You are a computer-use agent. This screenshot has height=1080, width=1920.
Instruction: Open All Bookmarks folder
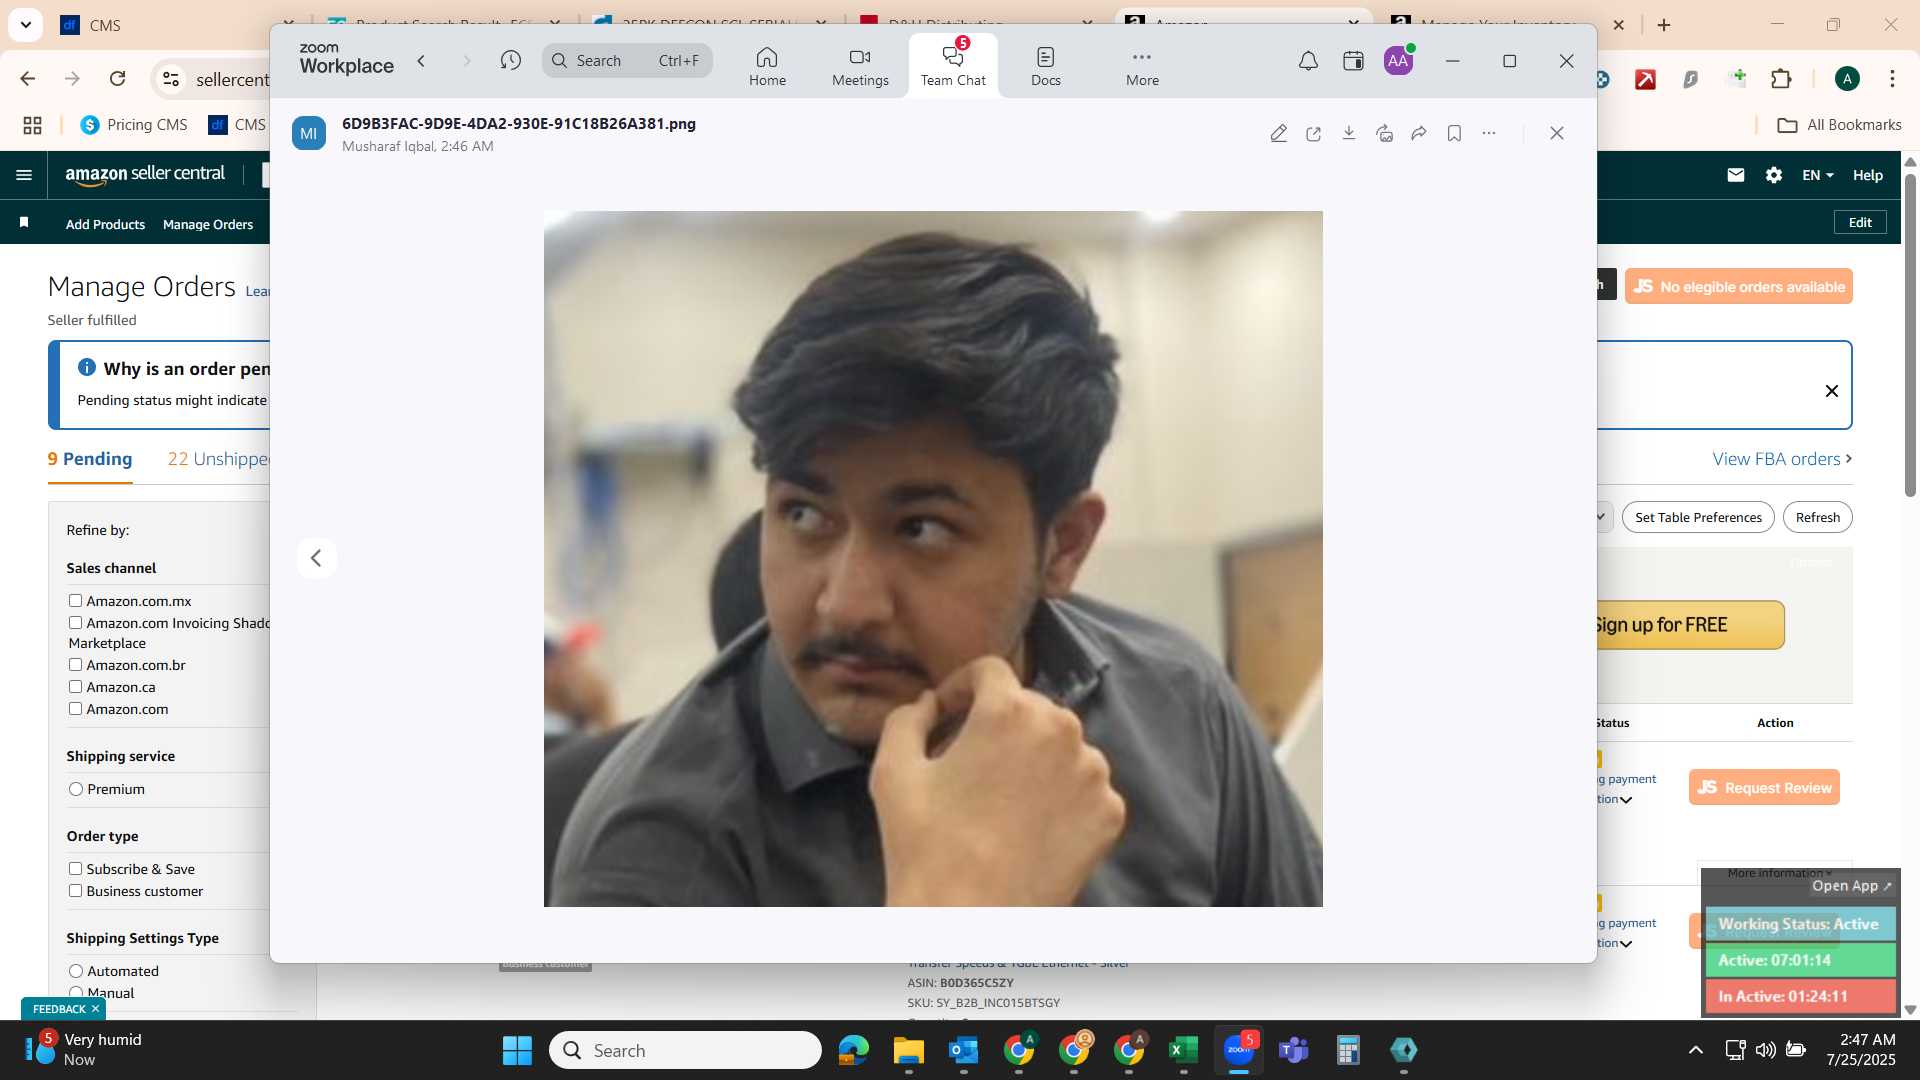tap(1840, 125)
